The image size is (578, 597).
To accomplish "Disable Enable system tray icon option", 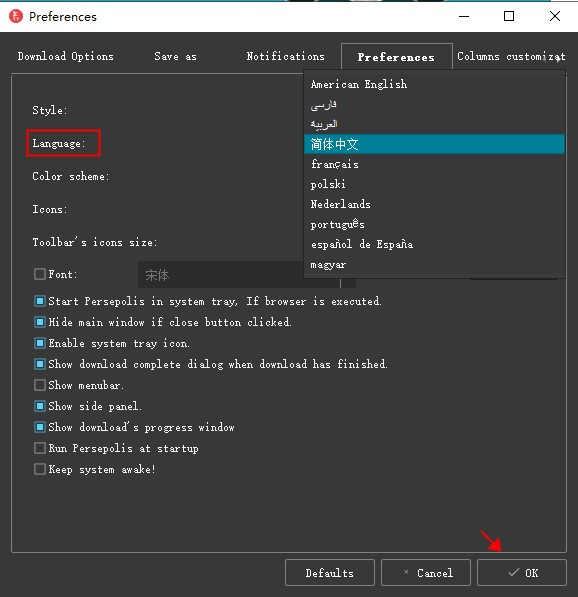I will pyautogui.click(x=40, y=343).
